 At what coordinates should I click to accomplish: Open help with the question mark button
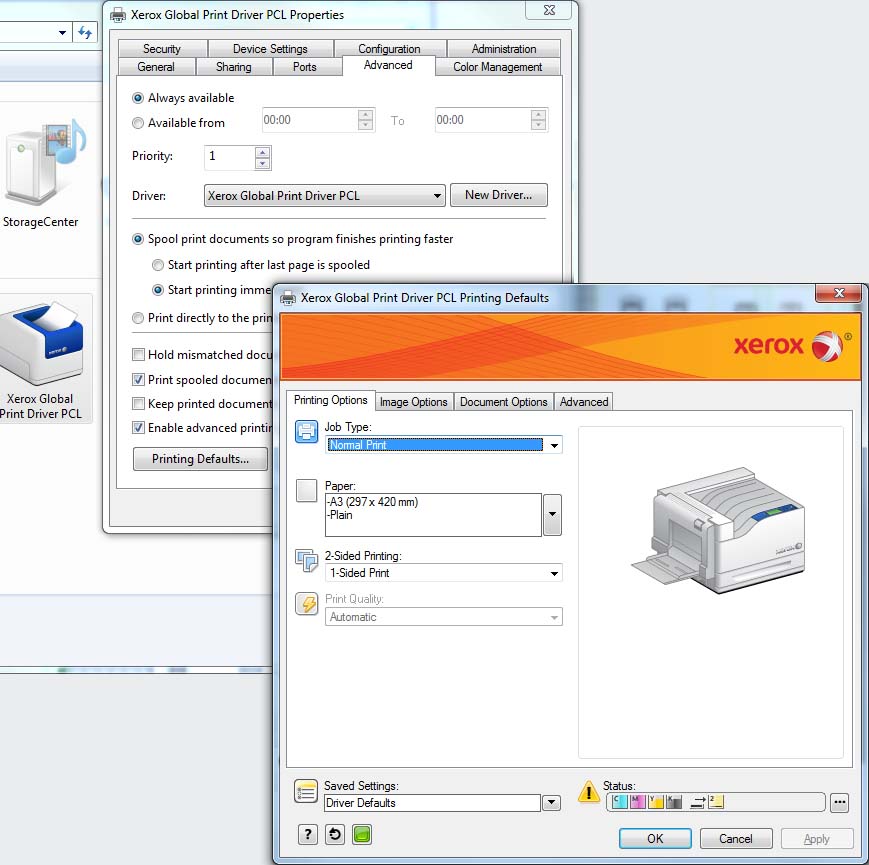tap(308, 834)
